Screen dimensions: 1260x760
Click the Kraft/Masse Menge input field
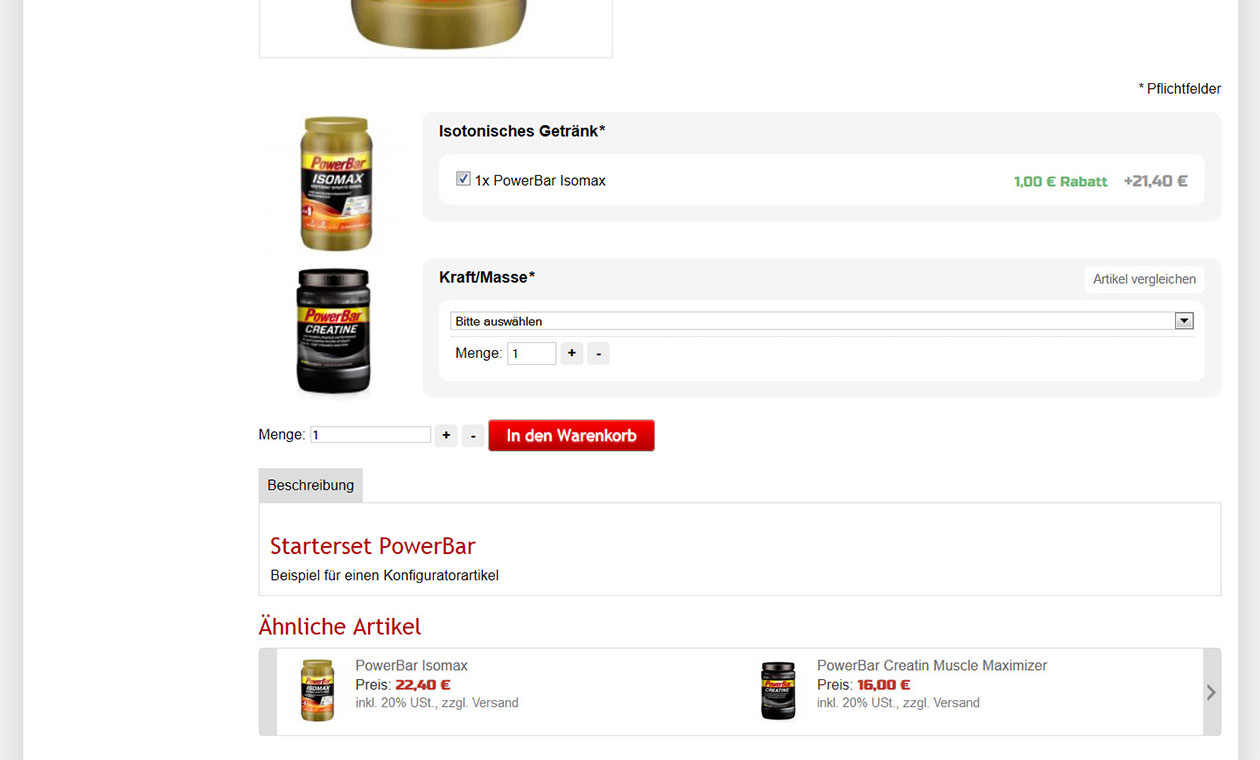(x=531, y=353)
